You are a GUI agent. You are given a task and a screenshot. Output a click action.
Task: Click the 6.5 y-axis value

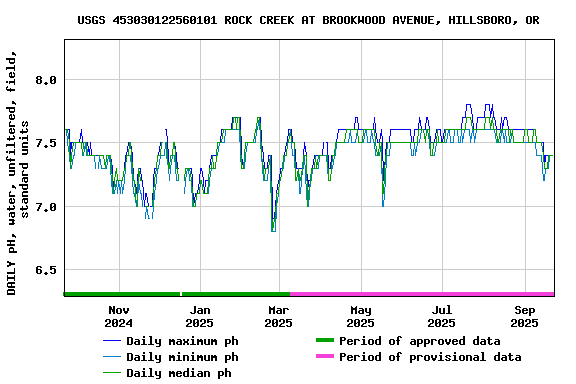click(46, 270)
